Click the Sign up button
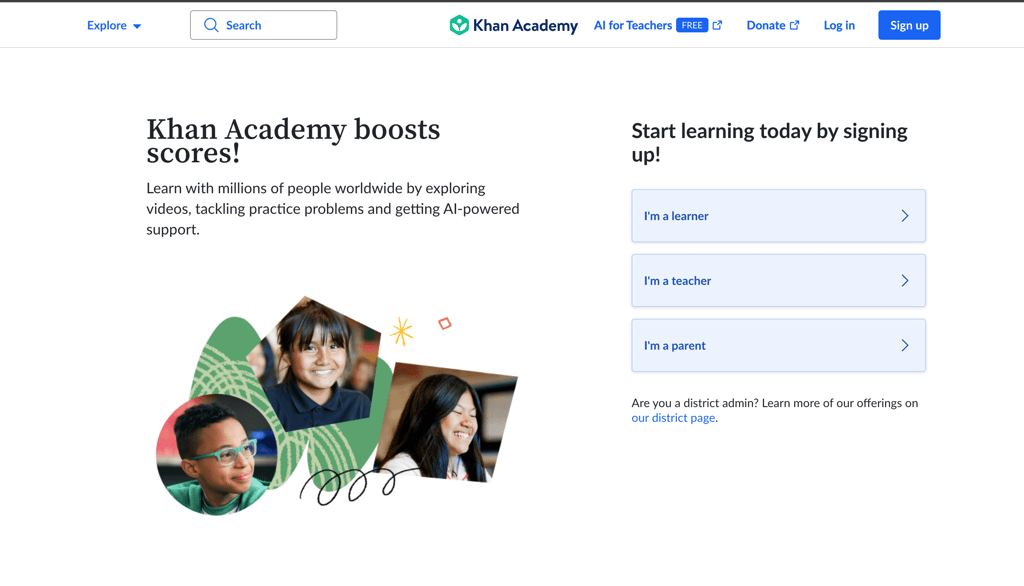The image size is (1024, 586). (908, 24)
